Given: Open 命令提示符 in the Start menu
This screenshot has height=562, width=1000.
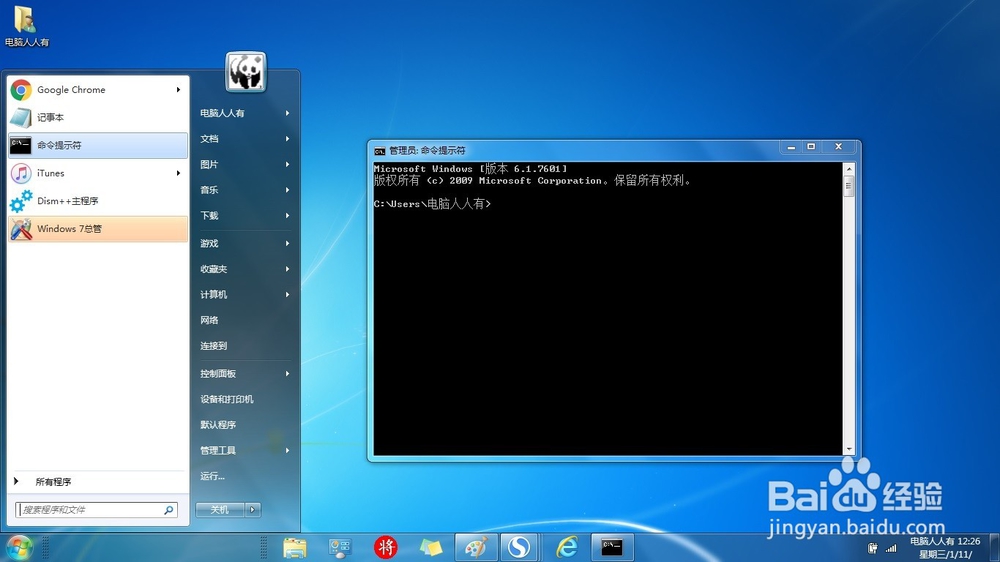Looking at the screenshot, I should (98, 145).
